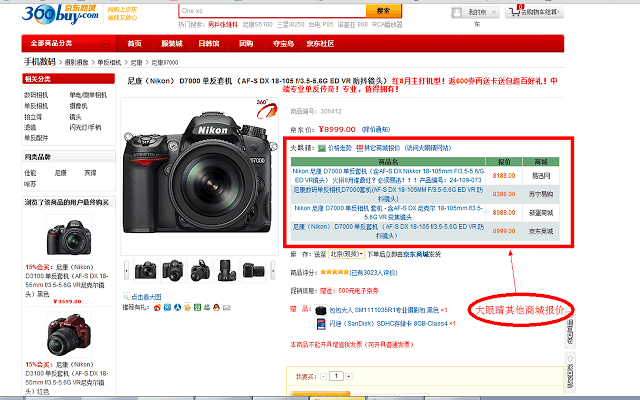This screenshot has height=400, width=640.
Task: Click the magnifier 点击看大图 link
Action: (142, 297)
